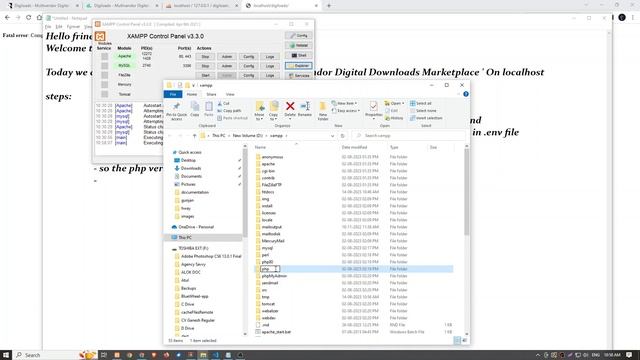Click History in the Open group
This screenshot has height=360, width=640.
click(x=394, y=118)
